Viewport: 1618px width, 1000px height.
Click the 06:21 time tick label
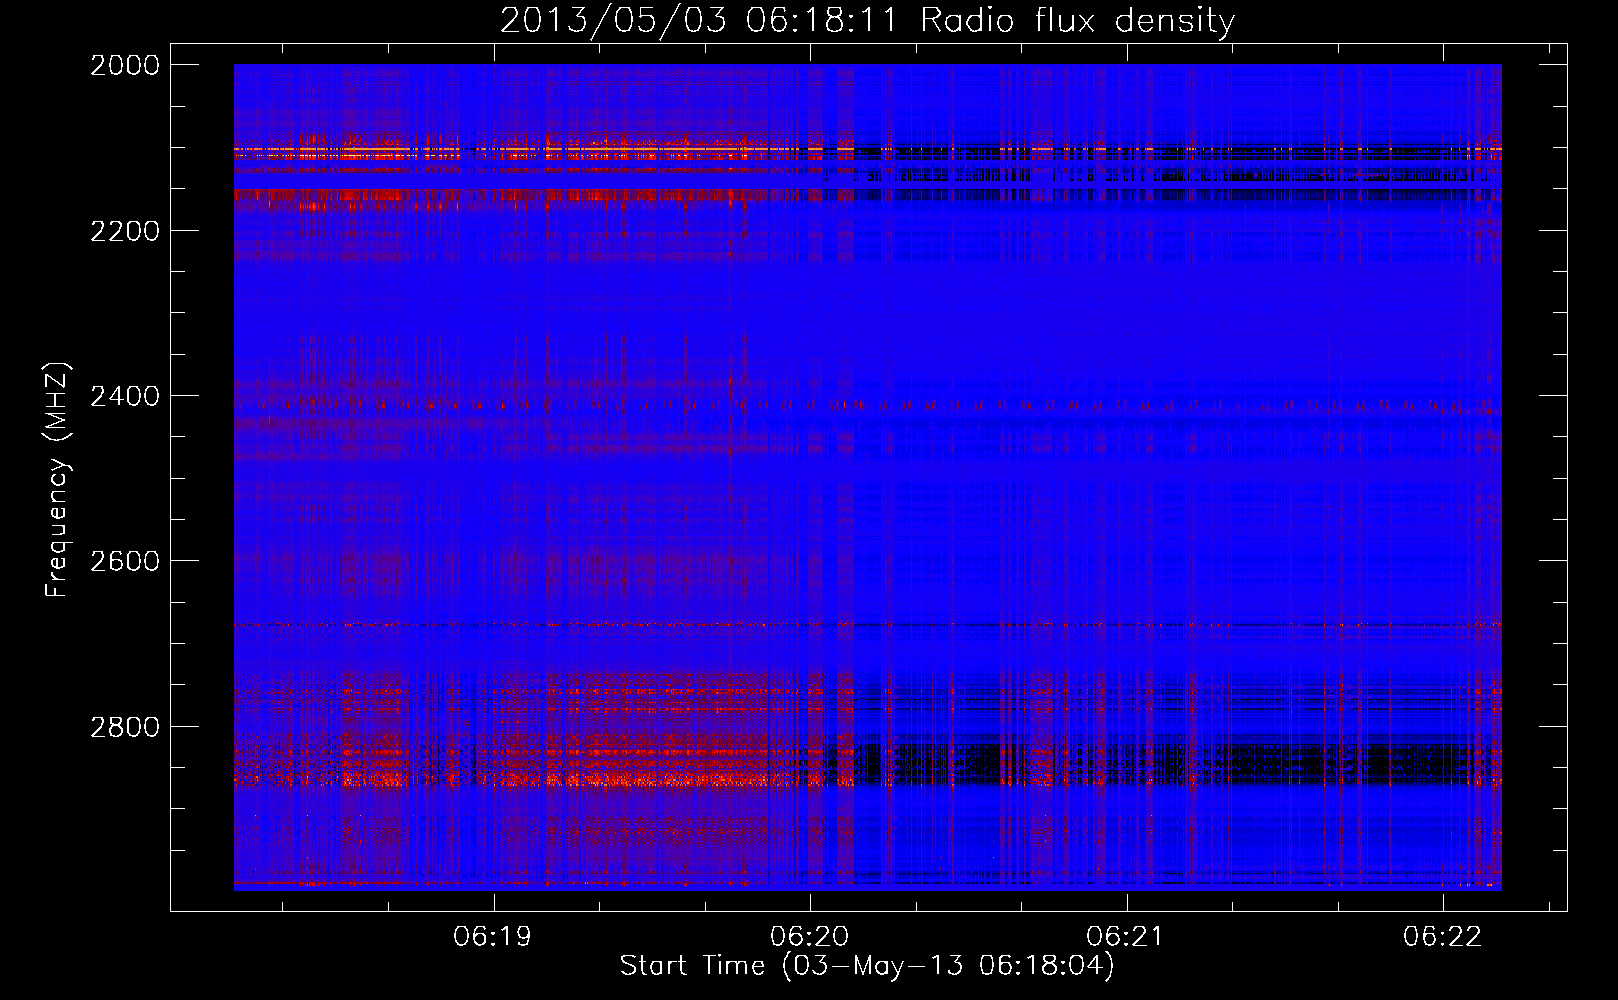(1126, 936)
